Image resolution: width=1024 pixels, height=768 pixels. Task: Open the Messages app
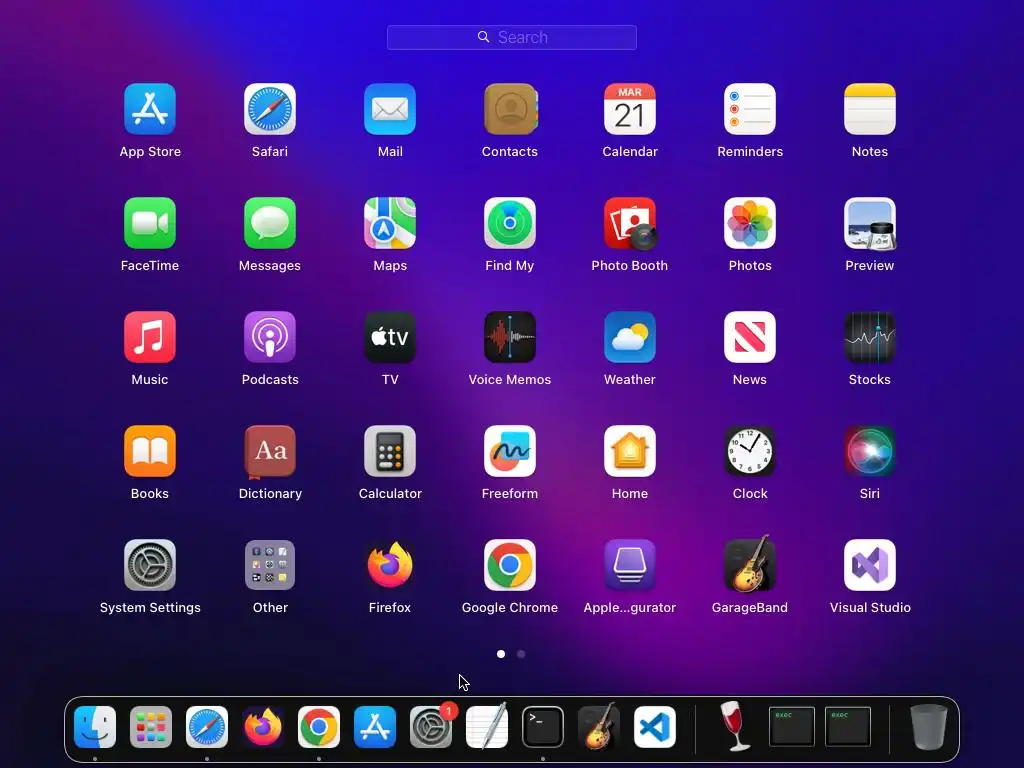270,223
